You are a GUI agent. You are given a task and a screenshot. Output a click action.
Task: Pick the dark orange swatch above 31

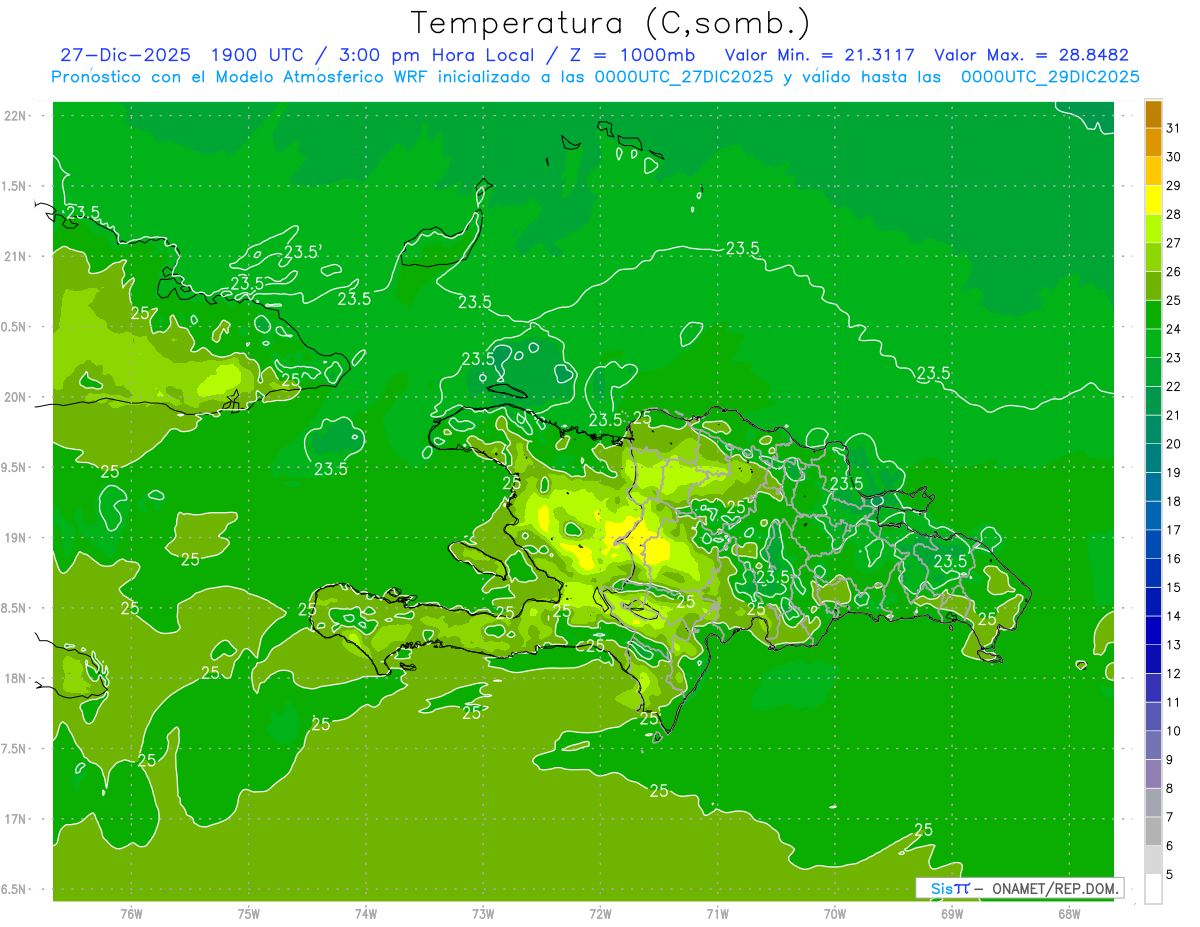point(1153,114)
